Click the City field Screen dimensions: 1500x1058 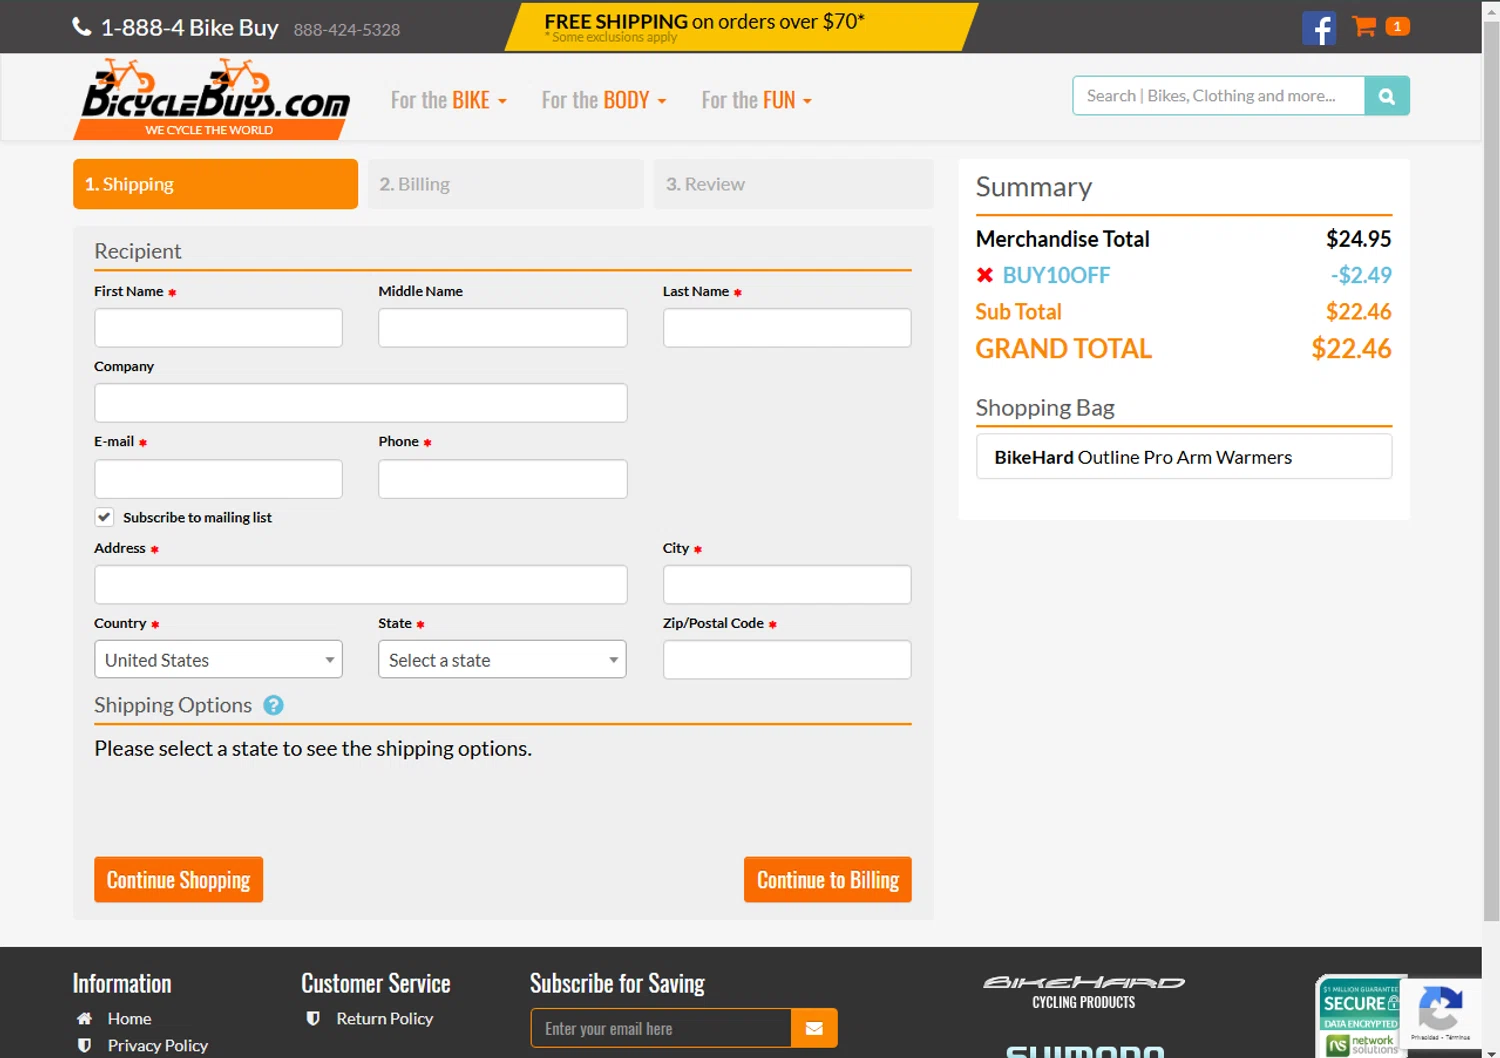coord(787,585)
